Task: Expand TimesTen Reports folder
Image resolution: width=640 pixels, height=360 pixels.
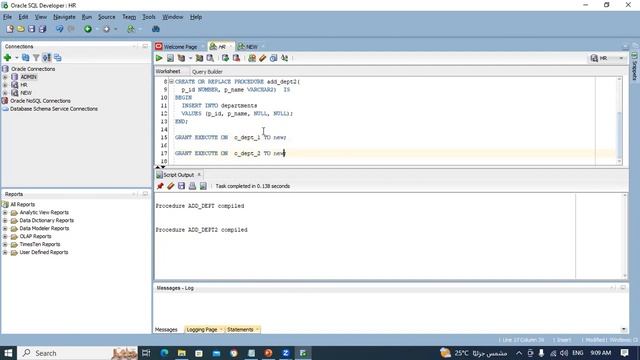Action: [x=5, y=244]
